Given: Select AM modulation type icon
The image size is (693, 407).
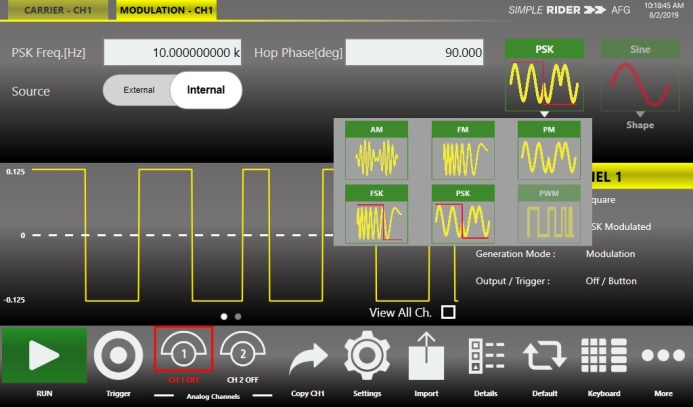Looking at the screenshot, I should point(376,151).
